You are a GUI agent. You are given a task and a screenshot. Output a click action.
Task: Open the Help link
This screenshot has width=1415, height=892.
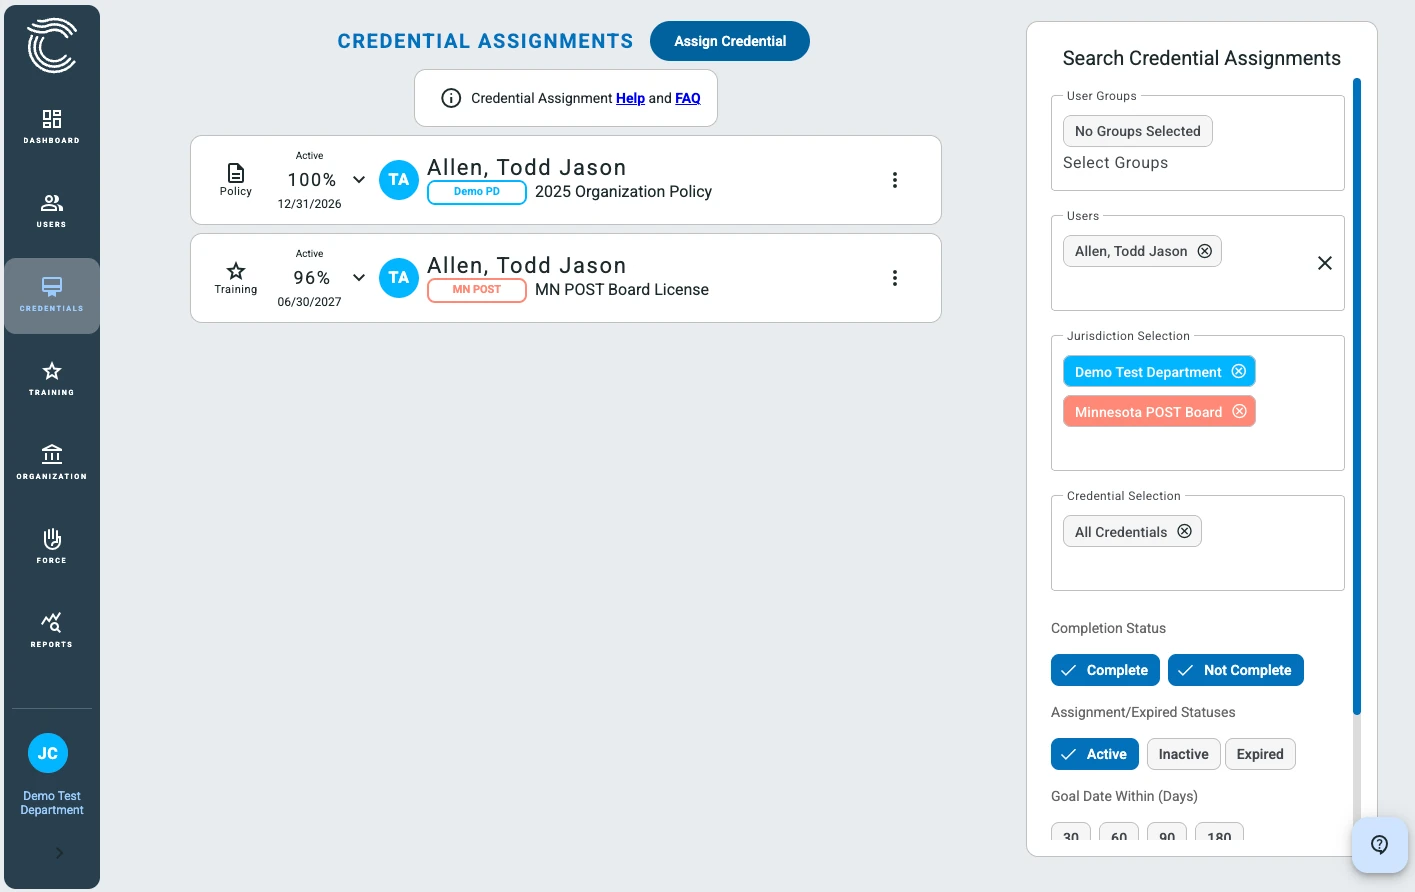point(630,98)
